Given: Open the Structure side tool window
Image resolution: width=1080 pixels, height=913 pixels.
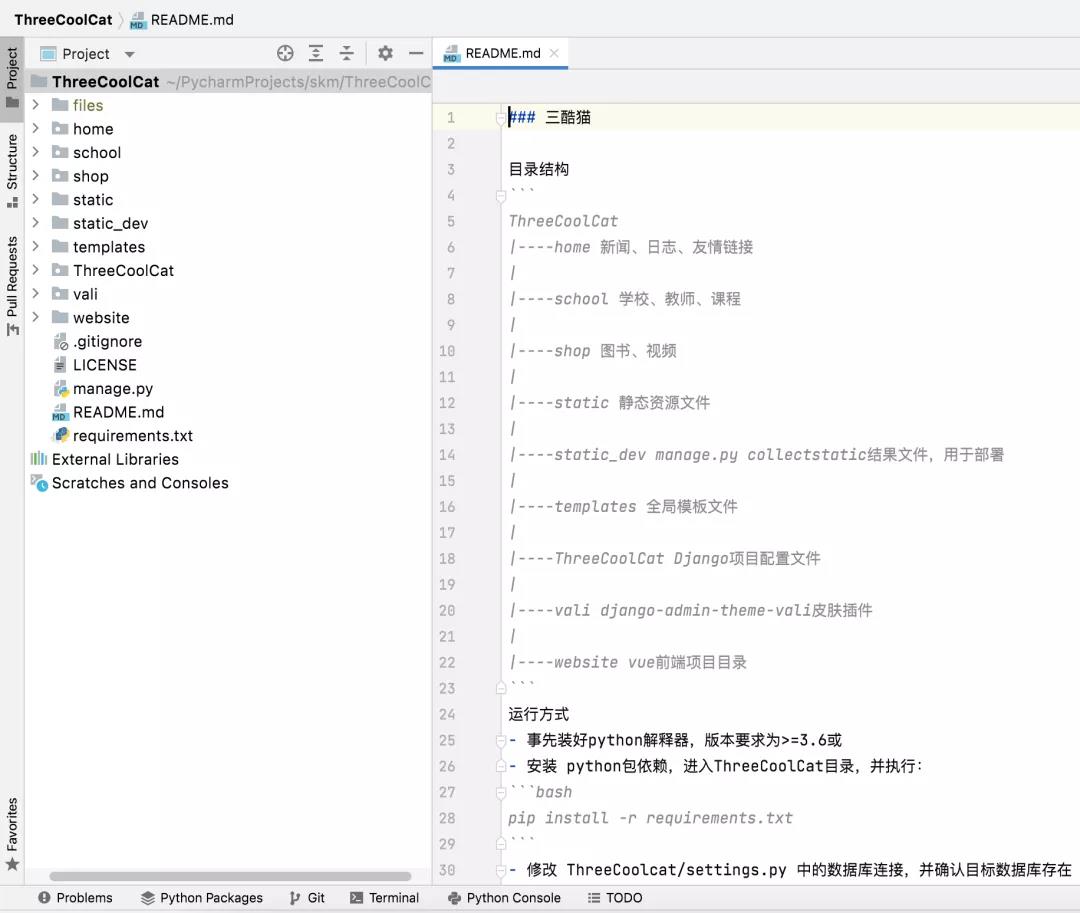Looking at the screenshot, I should tap(12, 170).
